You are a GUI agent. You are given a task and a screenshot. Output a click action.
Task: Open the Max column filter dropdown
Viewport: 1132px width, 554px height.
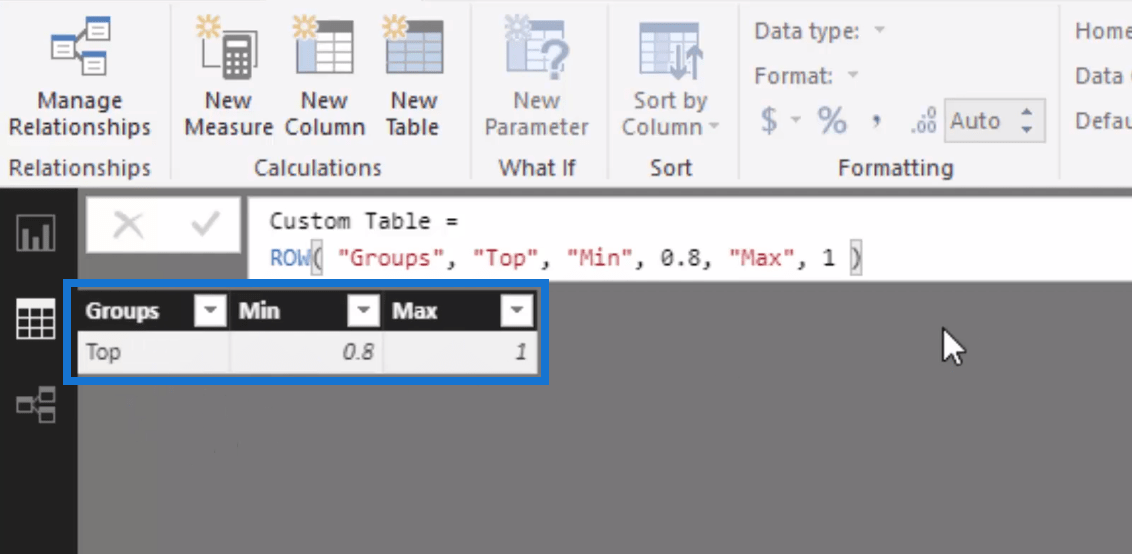pos(517,311)
